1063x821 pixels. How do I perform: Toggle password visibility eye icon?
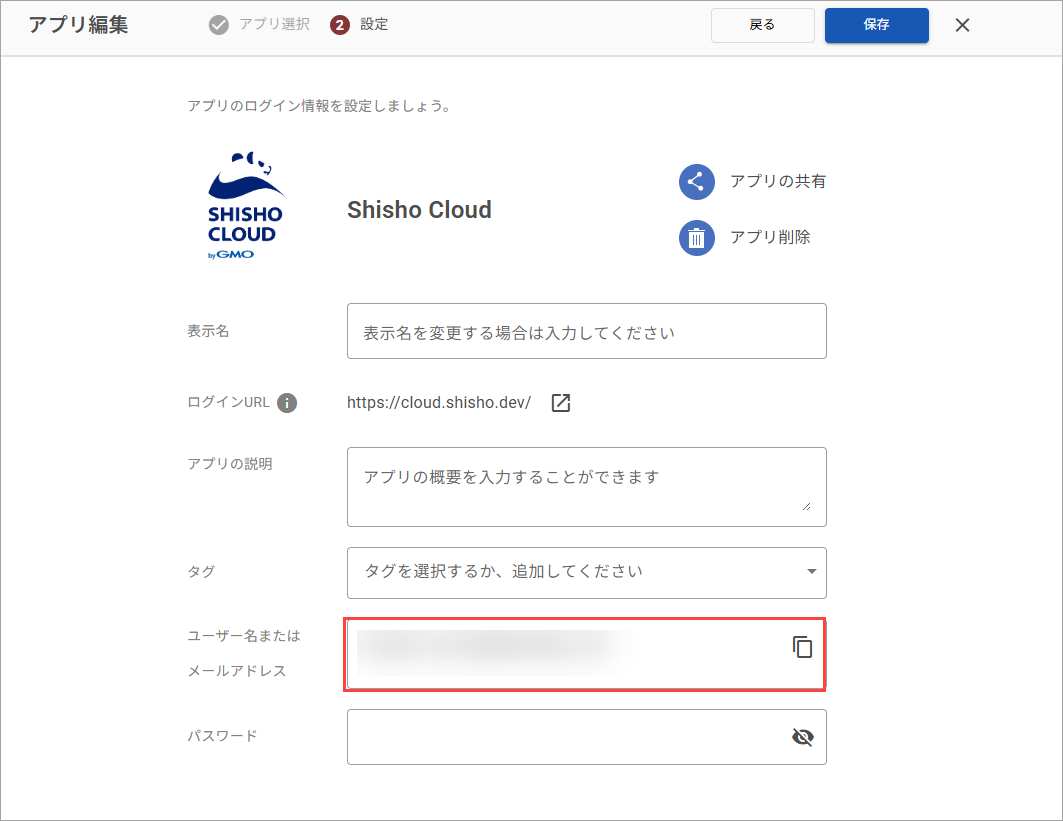click(x=803, y=737)
